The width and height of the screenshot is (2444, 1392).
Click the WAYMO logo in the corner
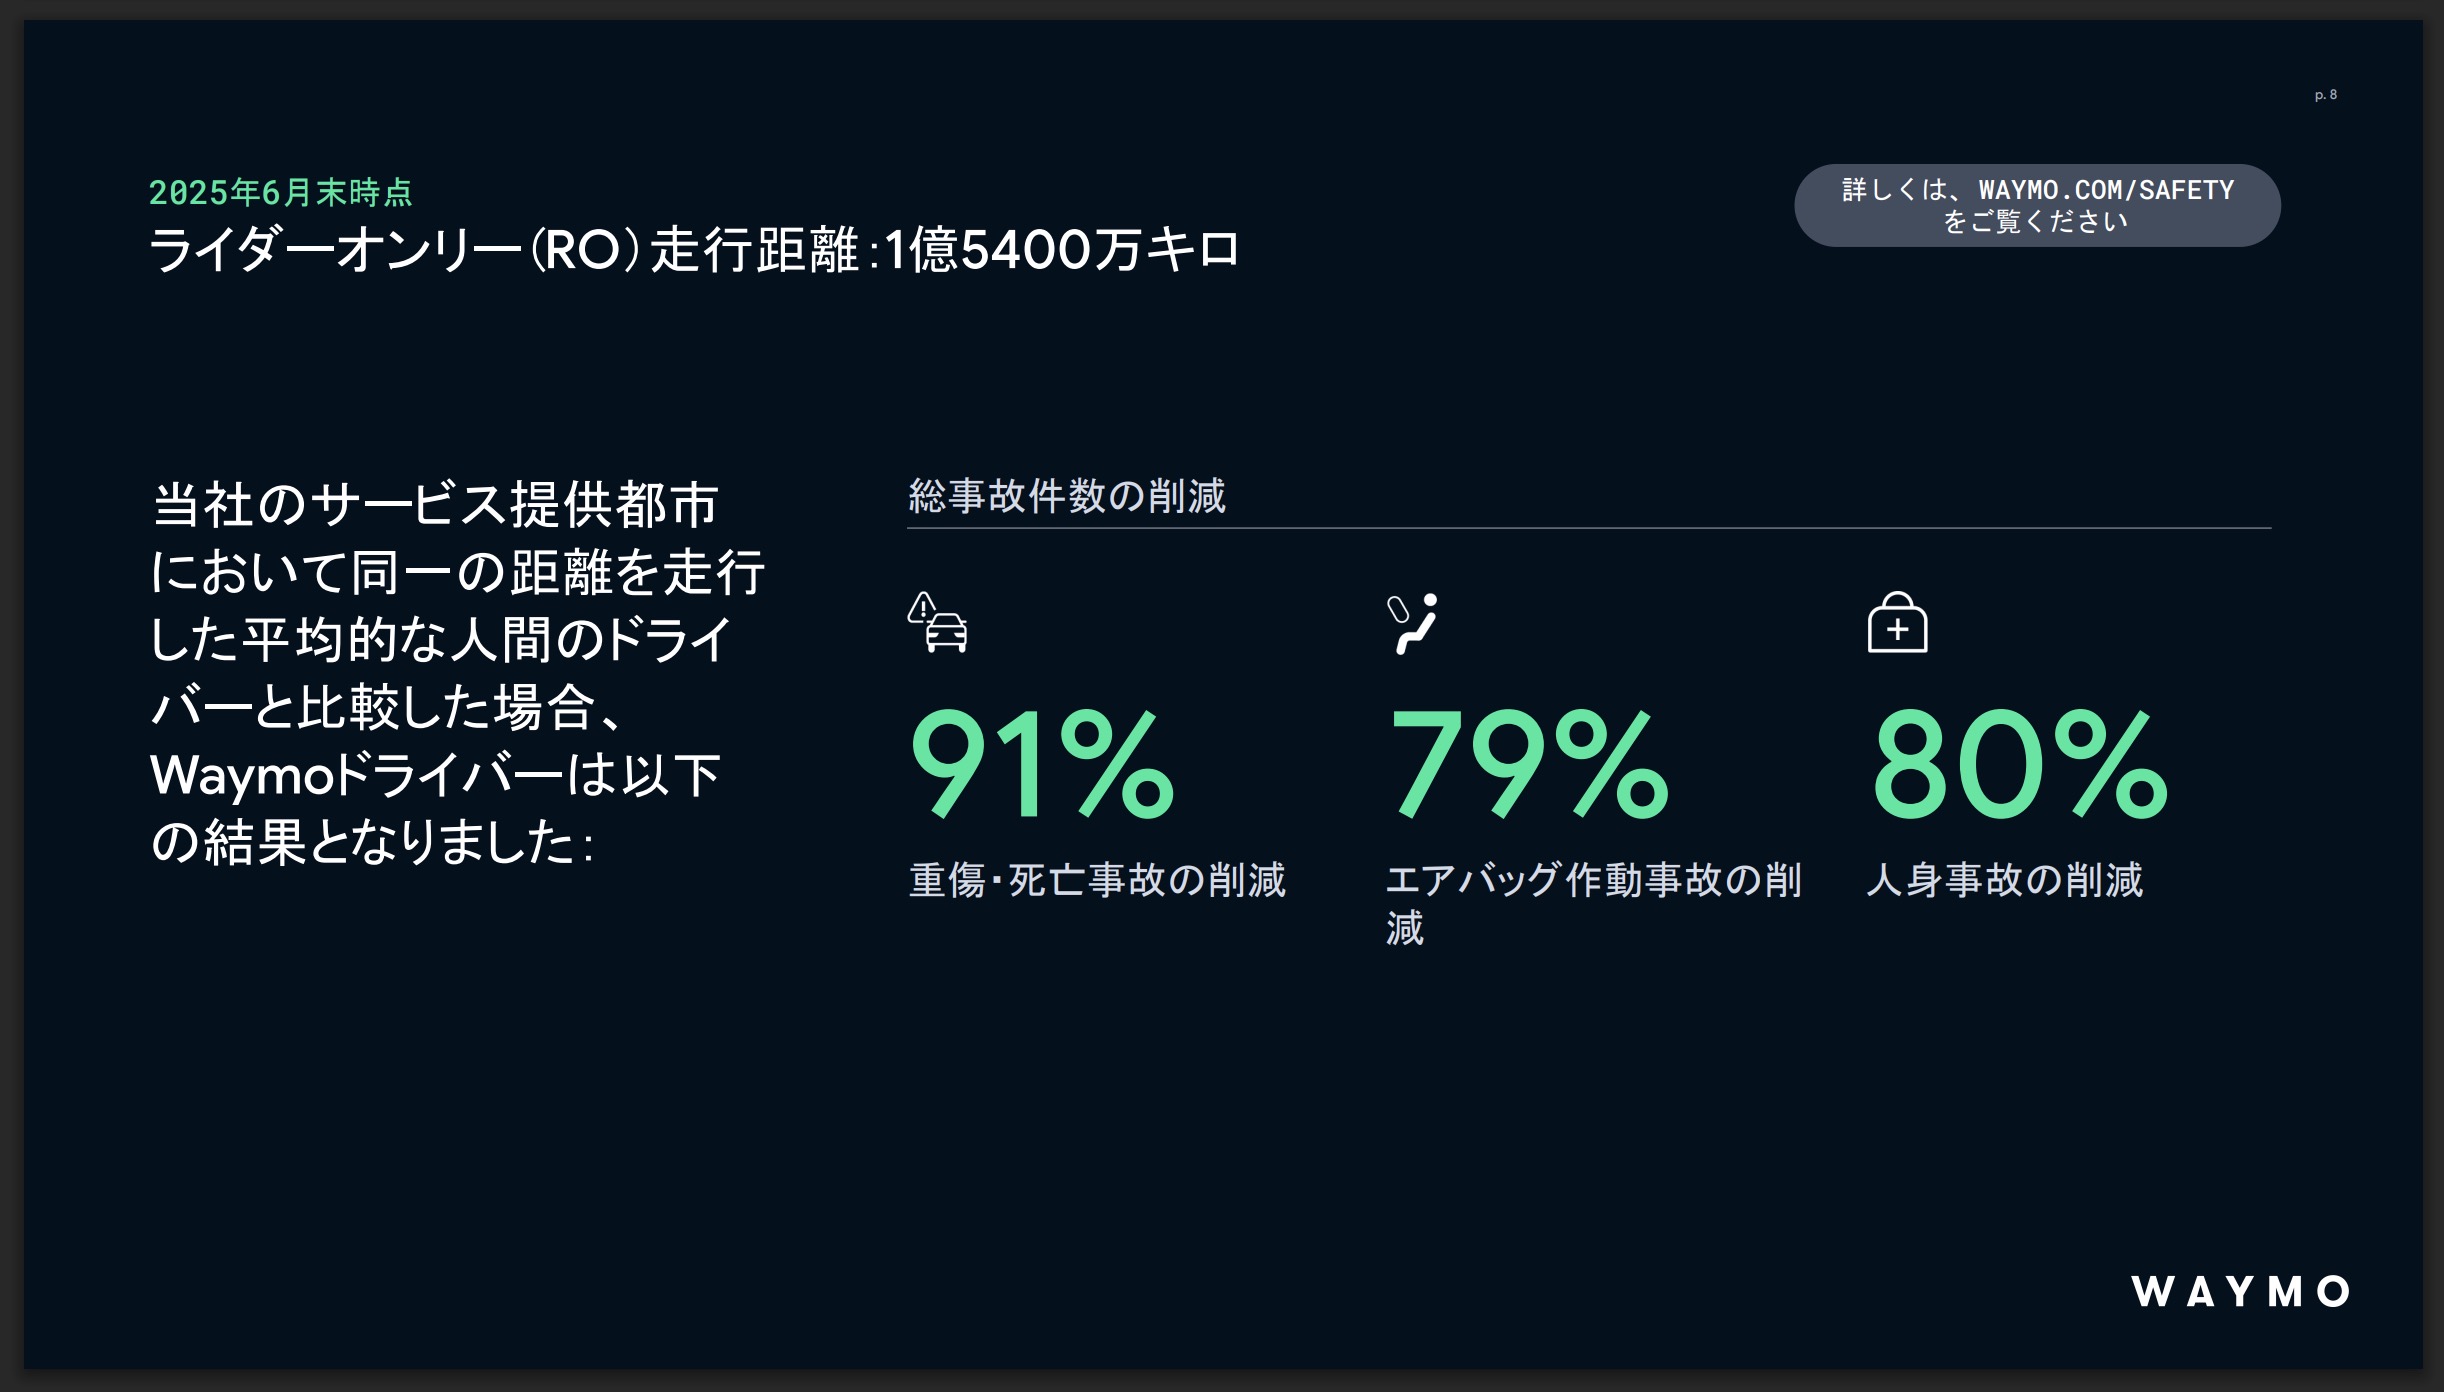[x=2240, y=1291]
